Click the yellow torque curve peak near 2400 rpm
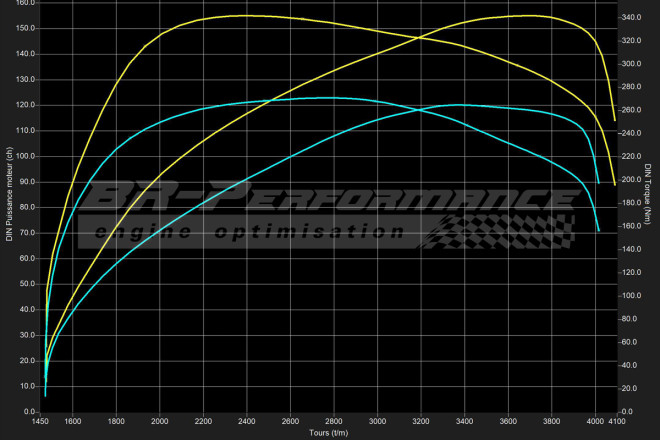The height and width of the screenshot is (440, 660). pyautogui.click(x=247, y=15)
